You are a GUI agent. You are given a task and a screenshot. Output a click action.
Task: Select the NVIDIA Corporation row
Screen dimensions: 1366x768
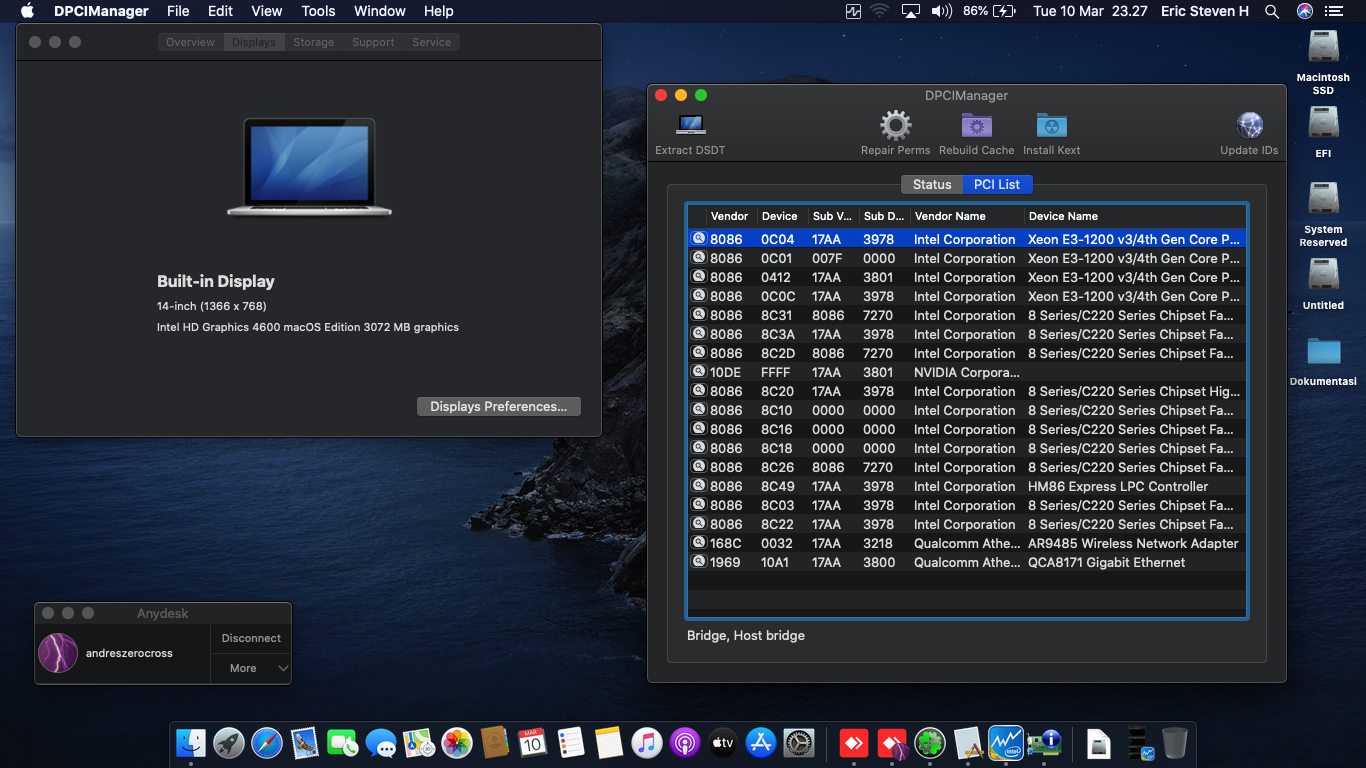pyautogui.click(x=967, y=372)
